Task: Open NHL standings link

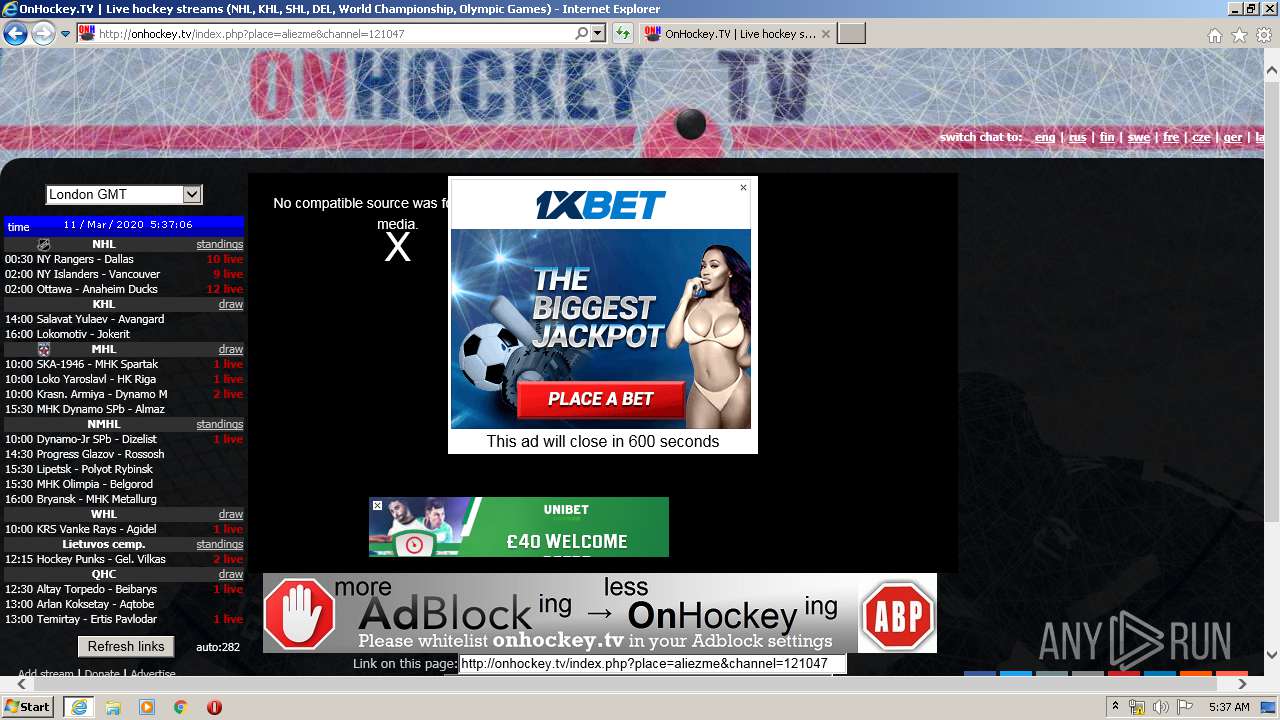Action: [x=219, y=244]
